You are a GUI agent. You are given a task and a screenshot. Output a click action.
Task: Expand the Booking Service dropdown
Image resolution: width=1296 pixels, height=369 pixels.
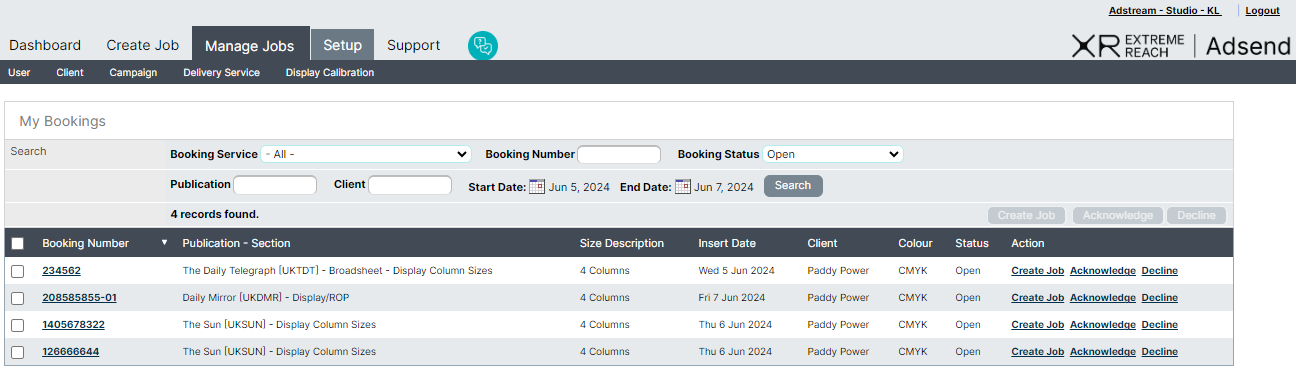click(x=366, y=154)
